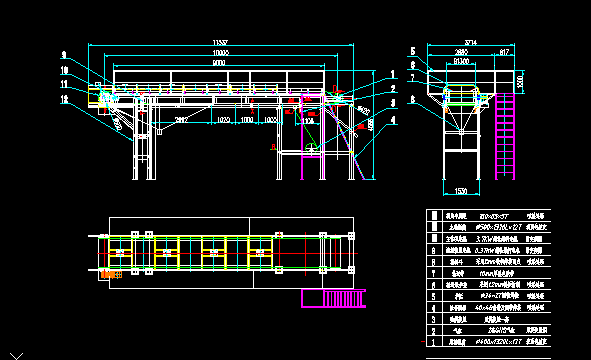Select row 3 number cell in parts table
The width and height of the screenshot is (591, 360).
[x=433, y=319]
